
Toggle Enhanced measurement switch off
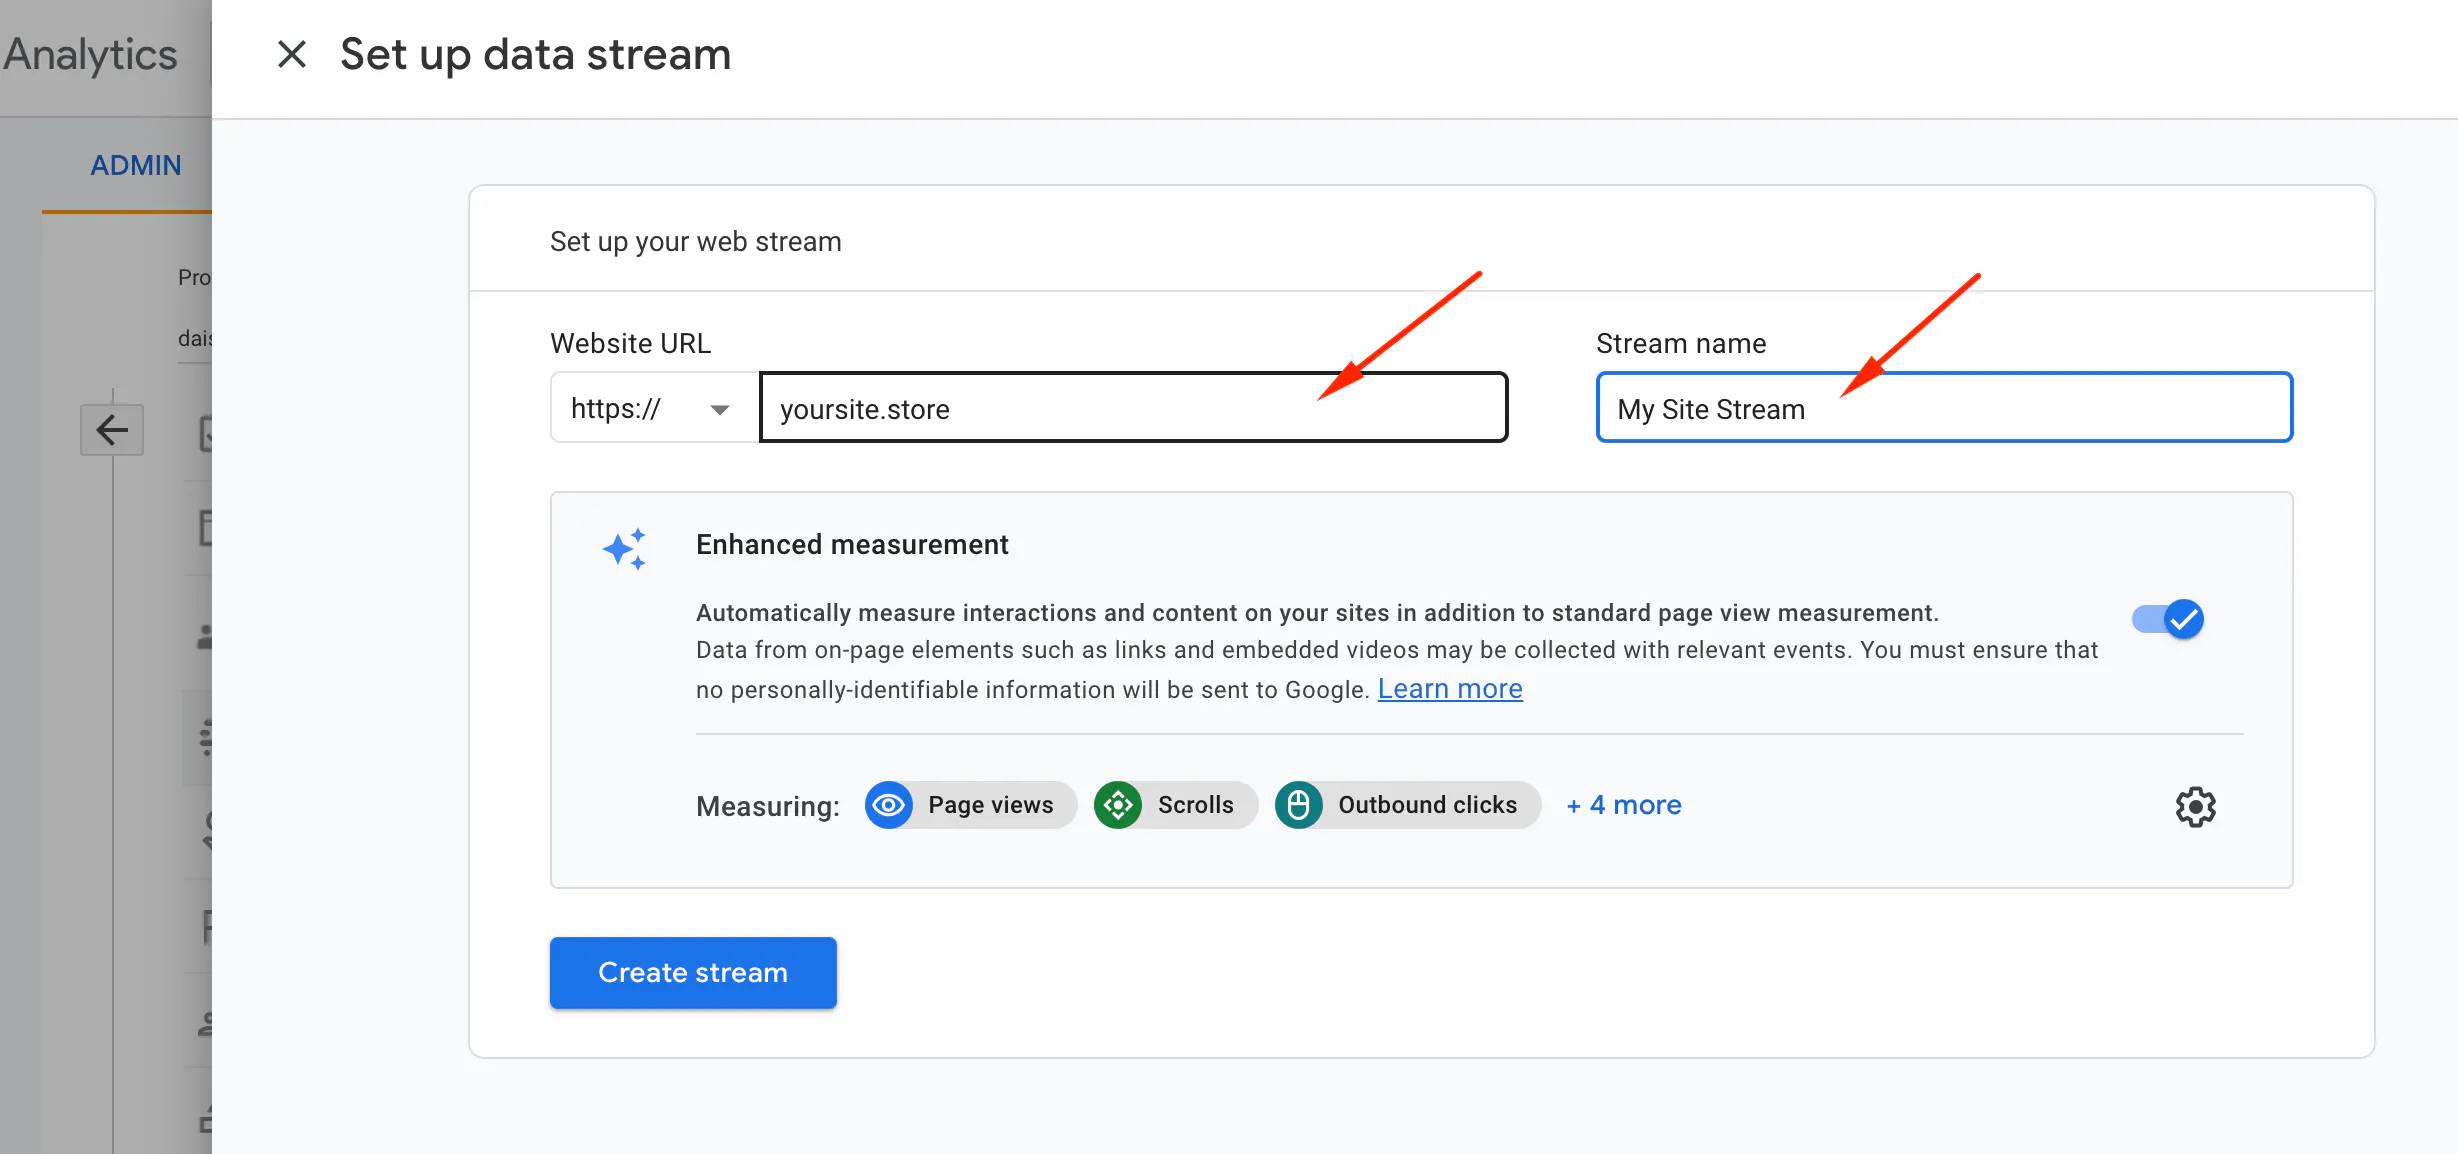2168,619
